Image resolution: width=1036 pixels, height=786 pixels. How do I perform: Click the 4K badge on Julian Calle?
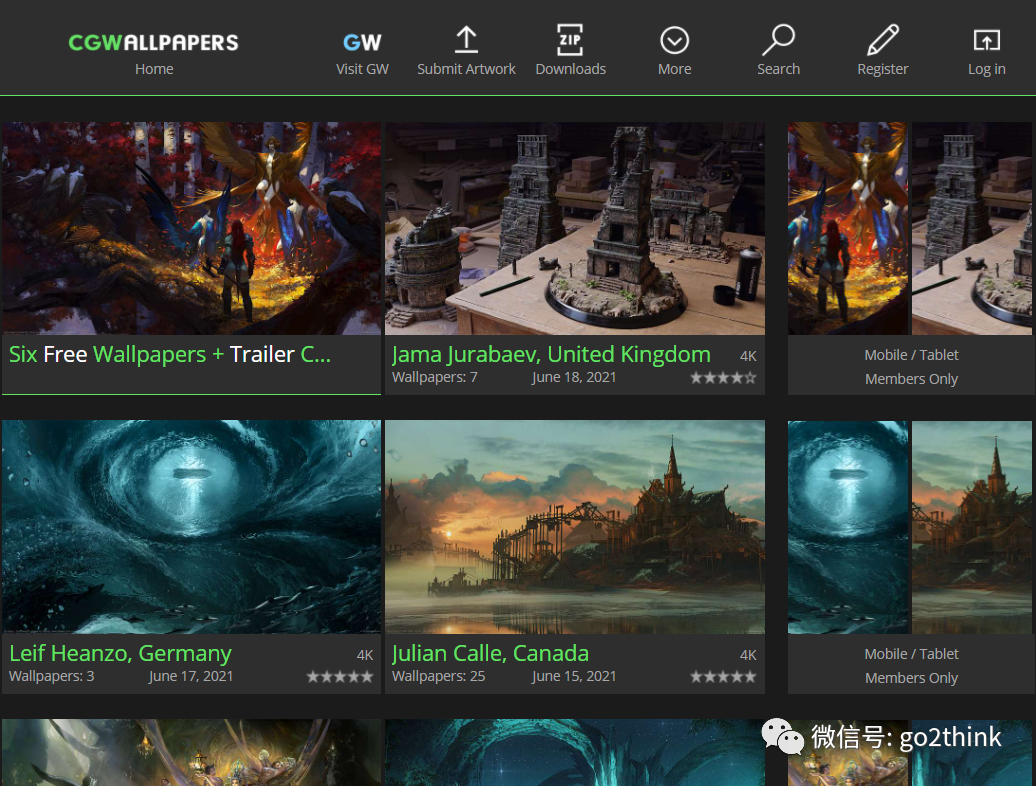pos(748,655)
